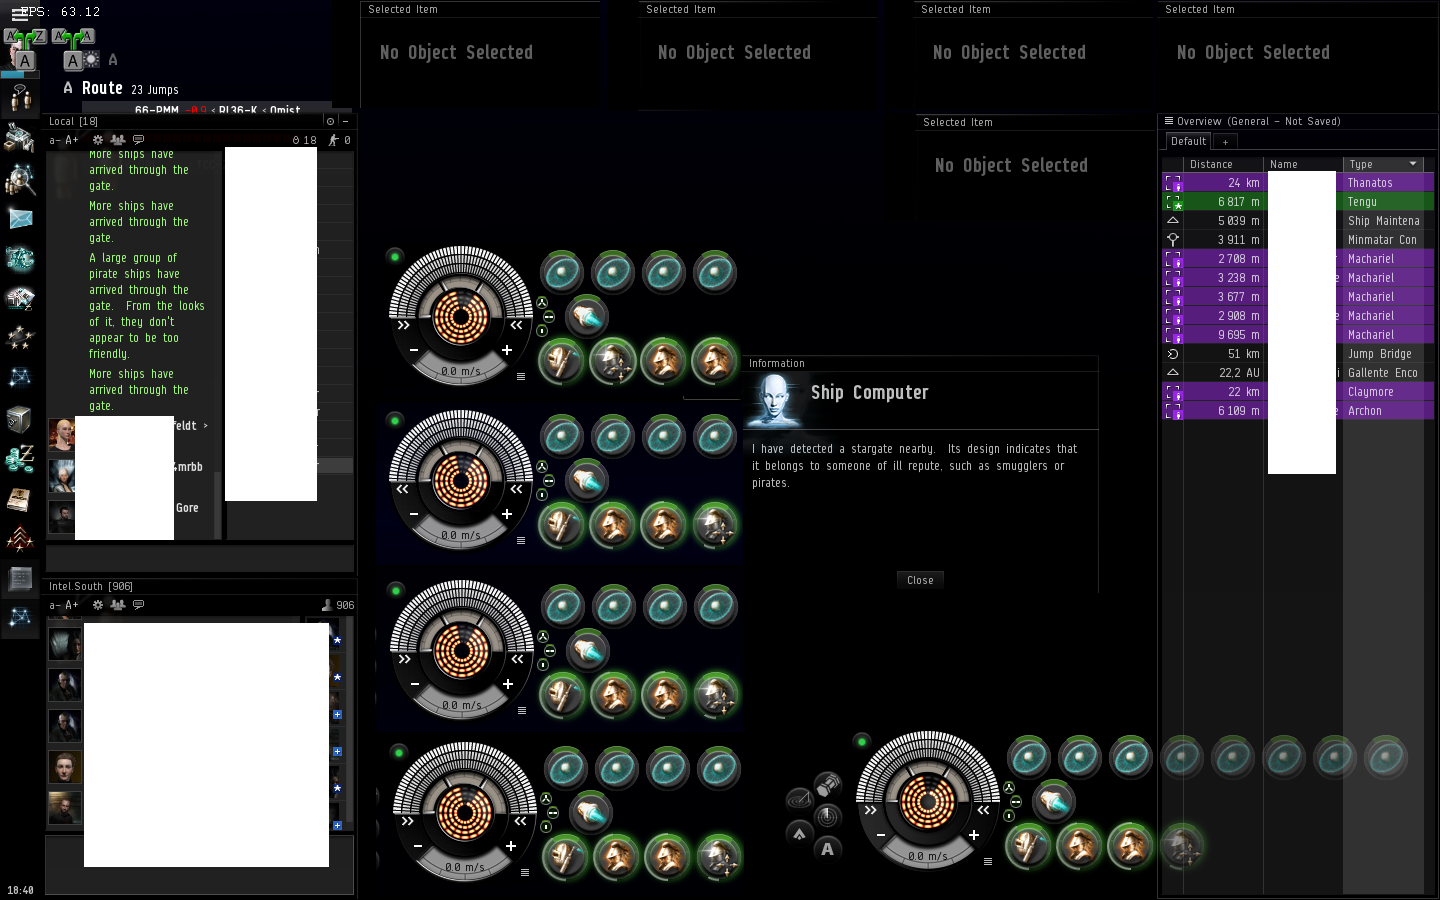Select the Machariel at 9 695 m
Image resolution: width=1440 pixels, height=900 pixels.
(1297, 335)
